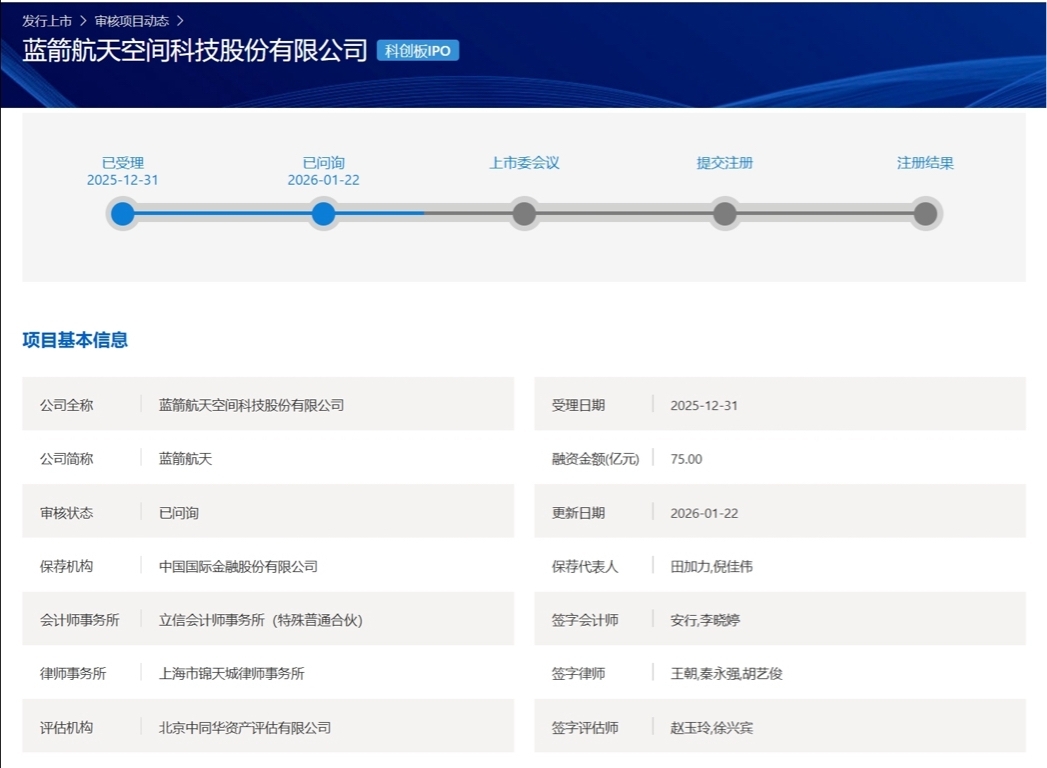
Task: Click the 公司简称 field label
Action: [x=66, y=459]
